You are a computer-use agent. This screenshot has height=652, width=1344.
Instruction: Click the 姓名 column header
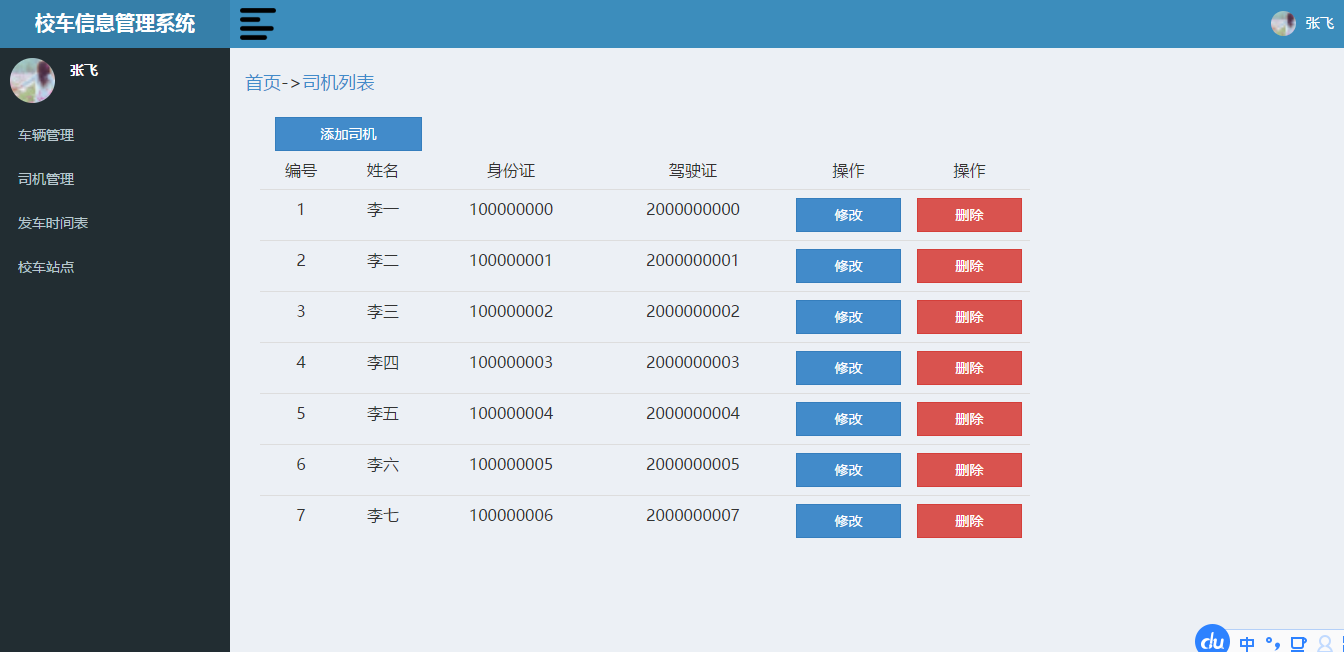(383, 171)
